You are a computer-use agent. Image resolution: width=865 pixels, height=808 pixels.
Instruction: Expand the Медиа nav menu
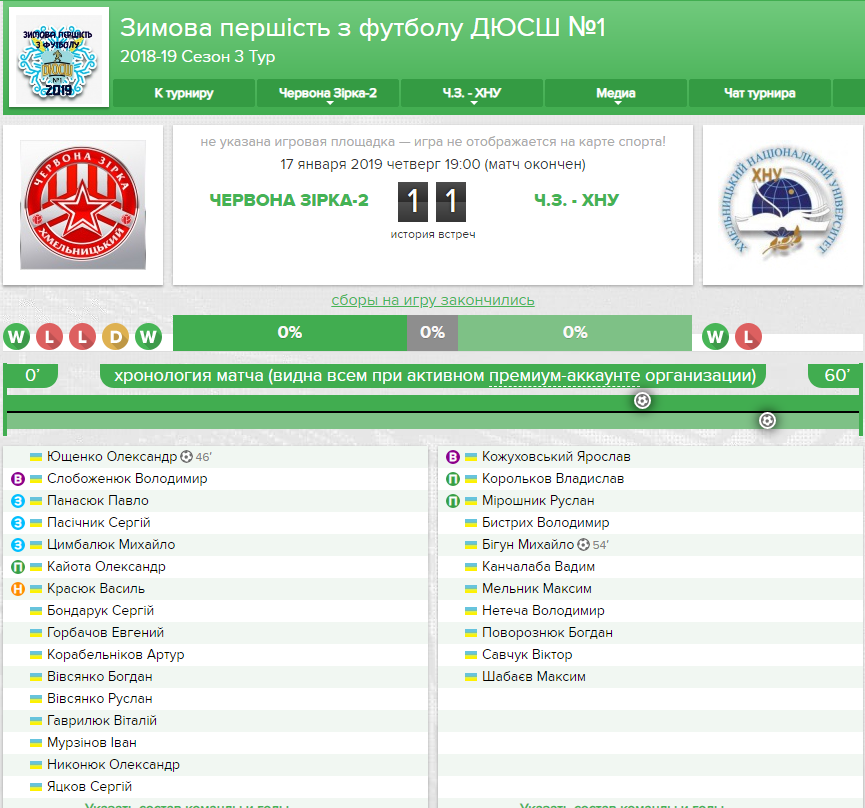coord(616,93)
